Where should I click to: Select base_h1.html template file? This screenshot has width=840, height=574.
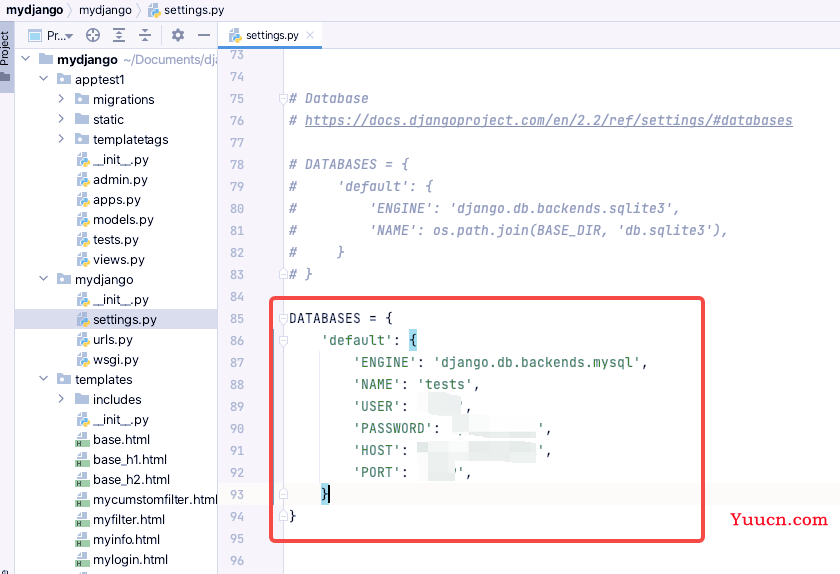(x=122, y=460)
